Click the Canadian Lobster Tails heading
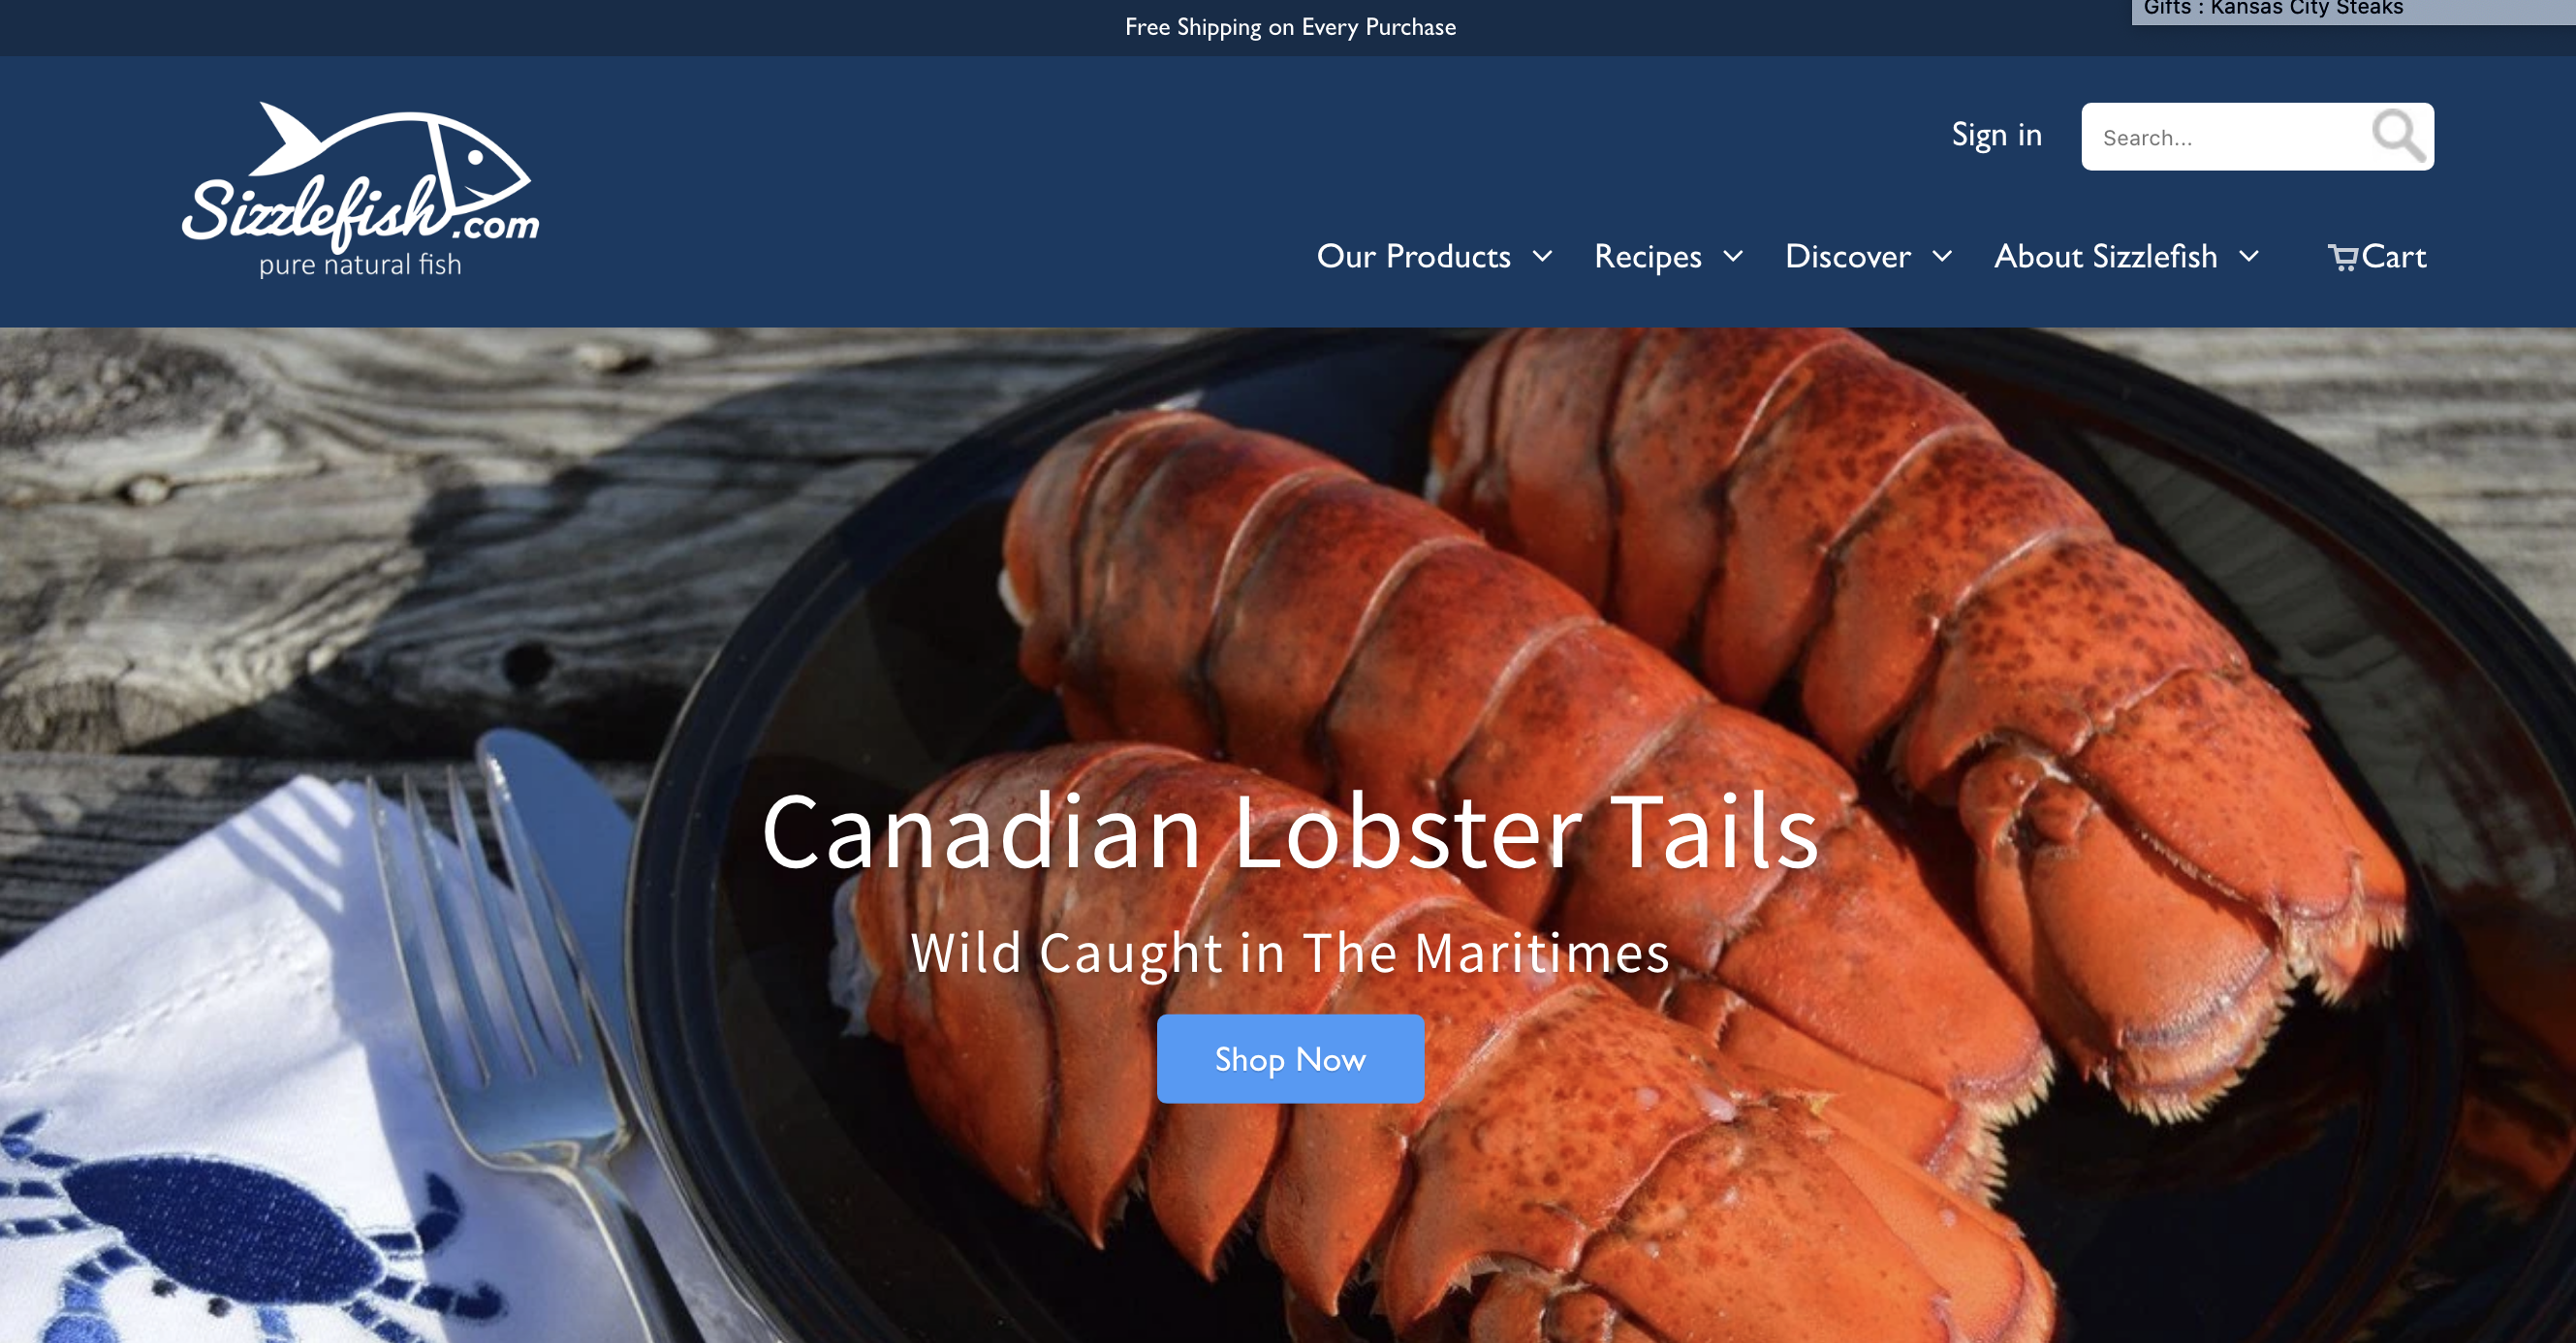 pyautogui.click(x=1290, y=832)
